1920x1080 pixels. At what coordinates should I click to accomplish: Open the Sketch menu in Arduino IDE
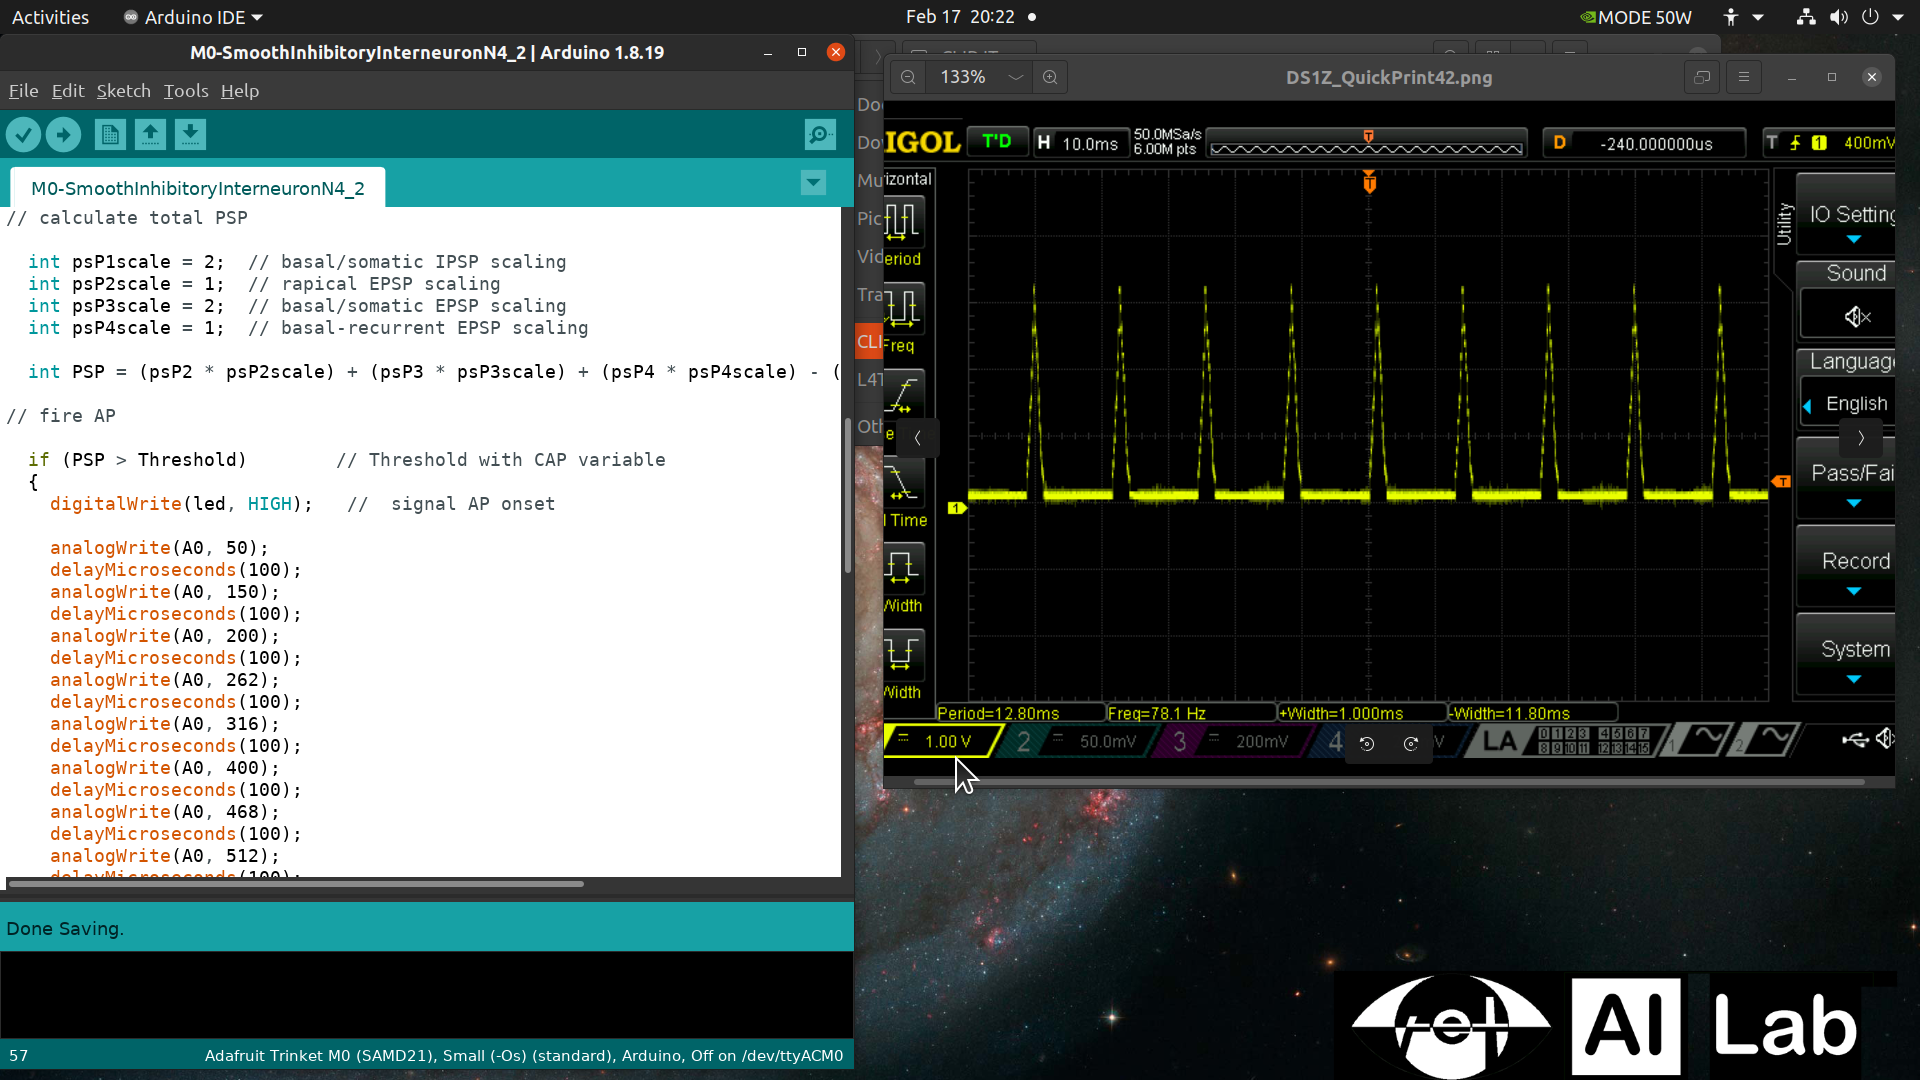click(x=123, y=90)
